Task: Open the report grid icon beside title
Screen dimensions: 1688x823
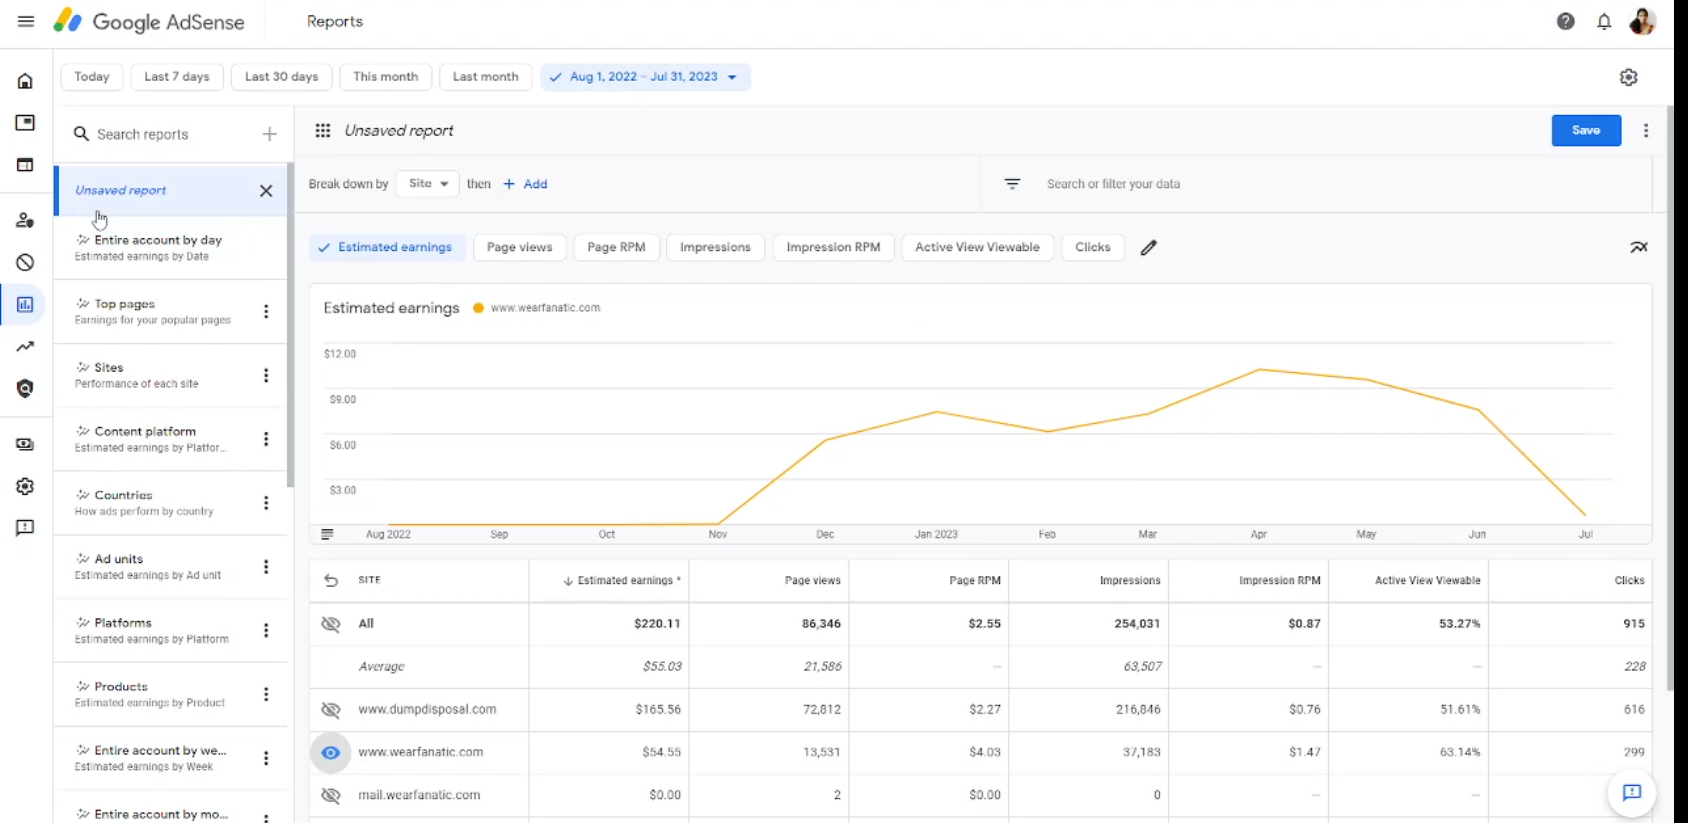Action: [323, 130]
